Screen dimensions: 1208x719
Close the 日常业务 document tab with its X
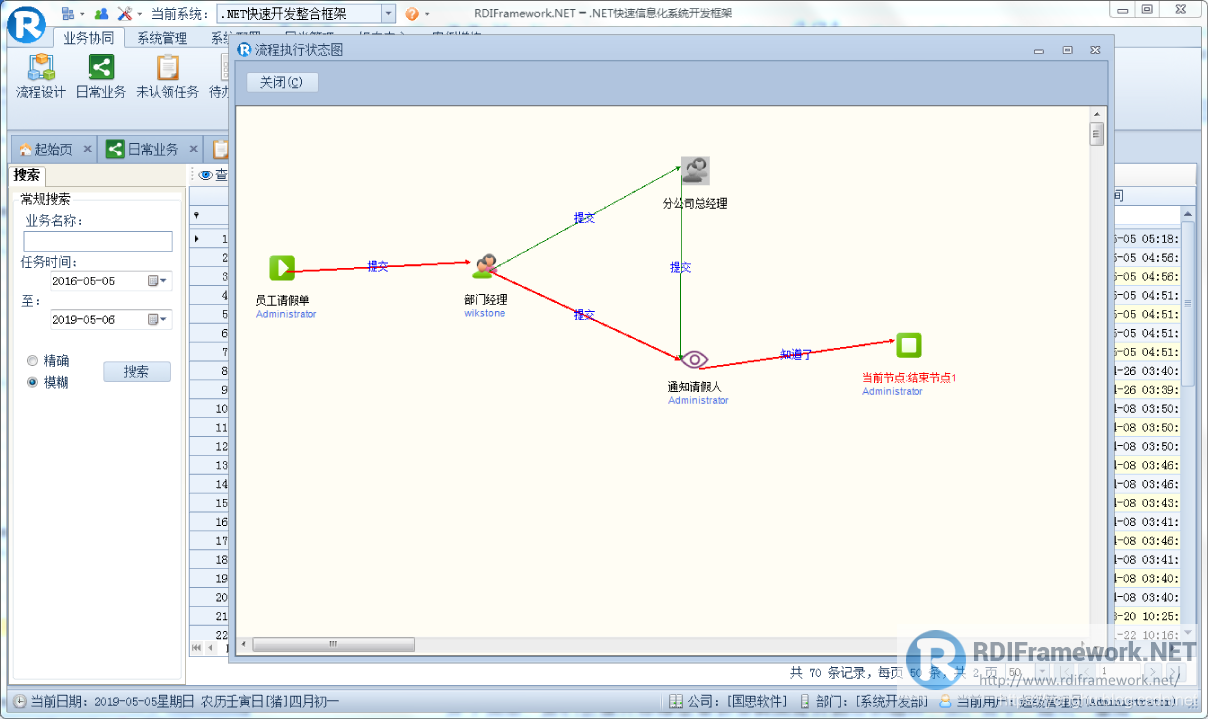click(195, 149)
